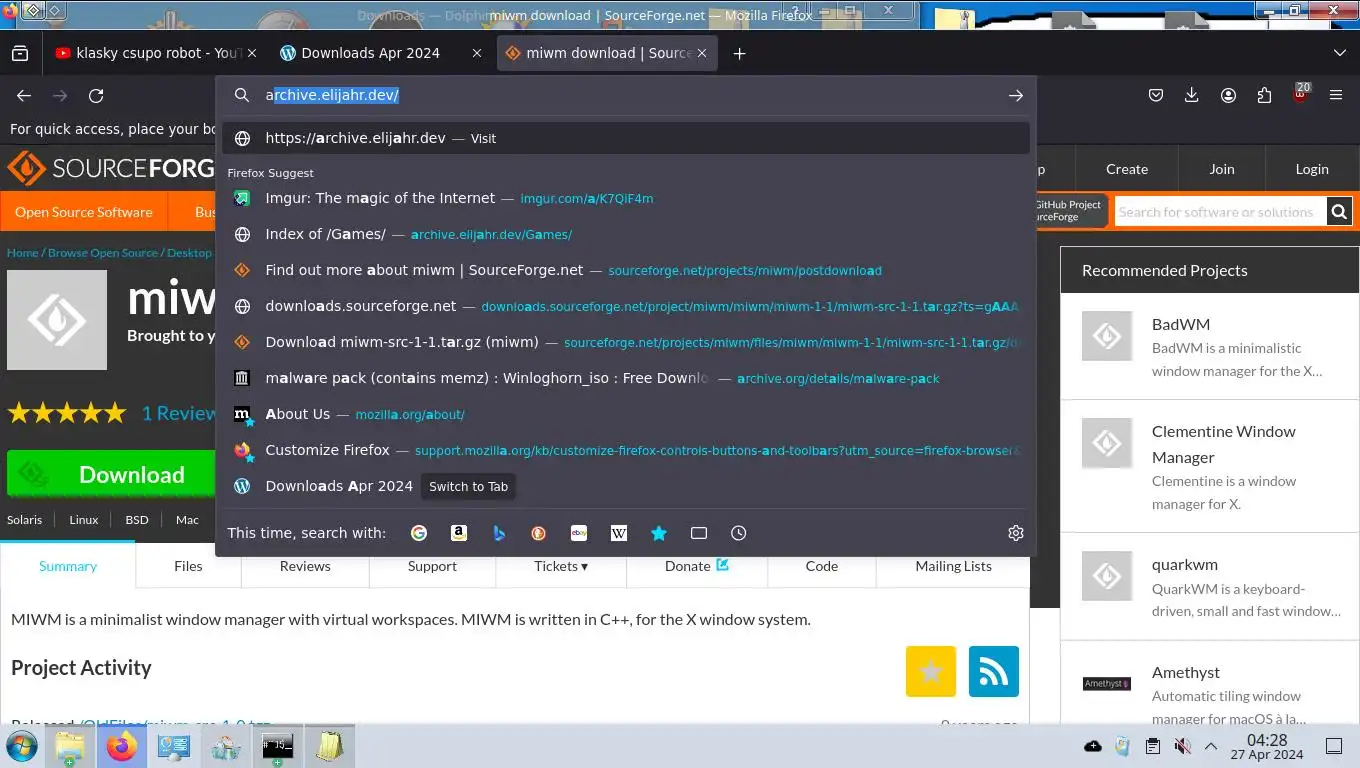The width and height of the screenshot is (1360, 768).
Task: Search this time with Google
Action: pos(419,533)
